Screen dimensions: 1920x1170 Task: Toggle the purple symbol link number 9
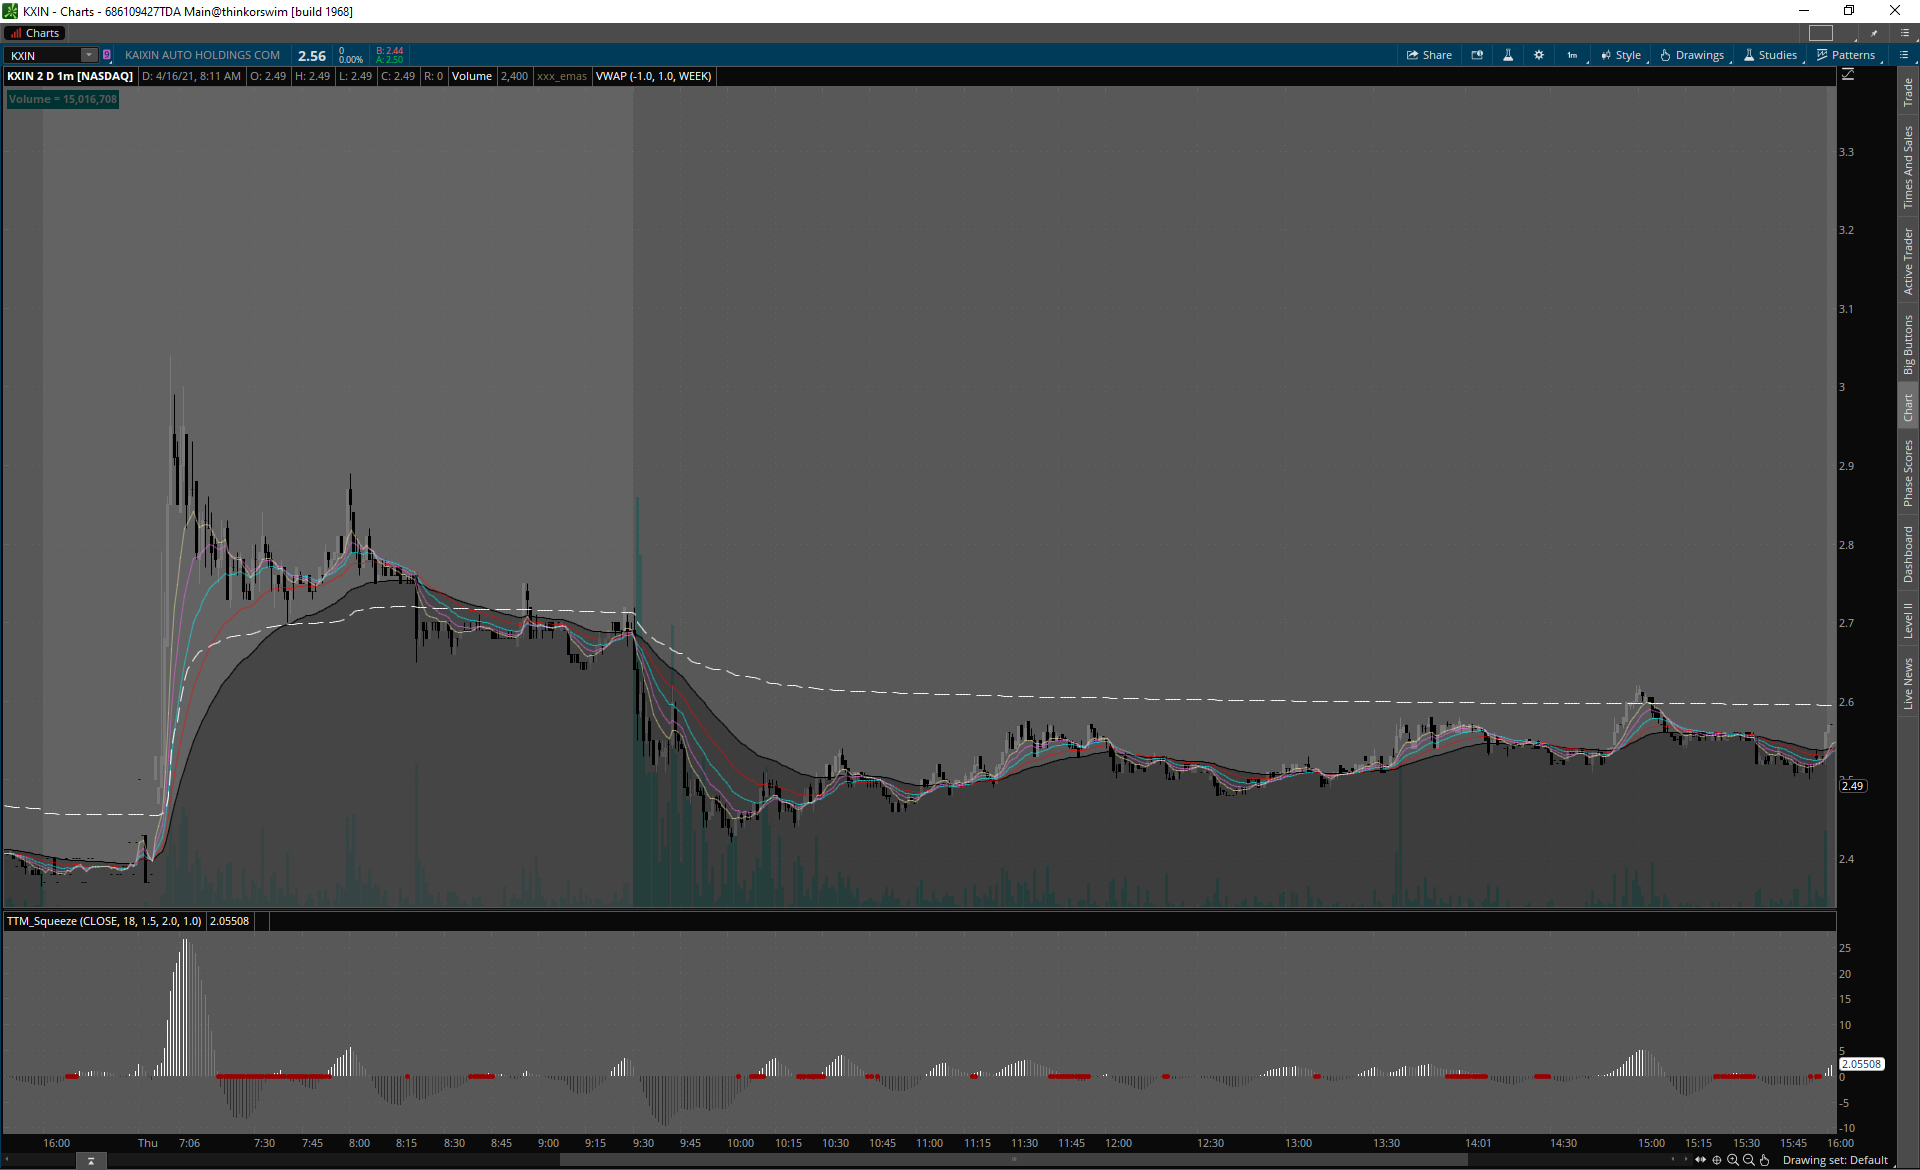point(107,55)
